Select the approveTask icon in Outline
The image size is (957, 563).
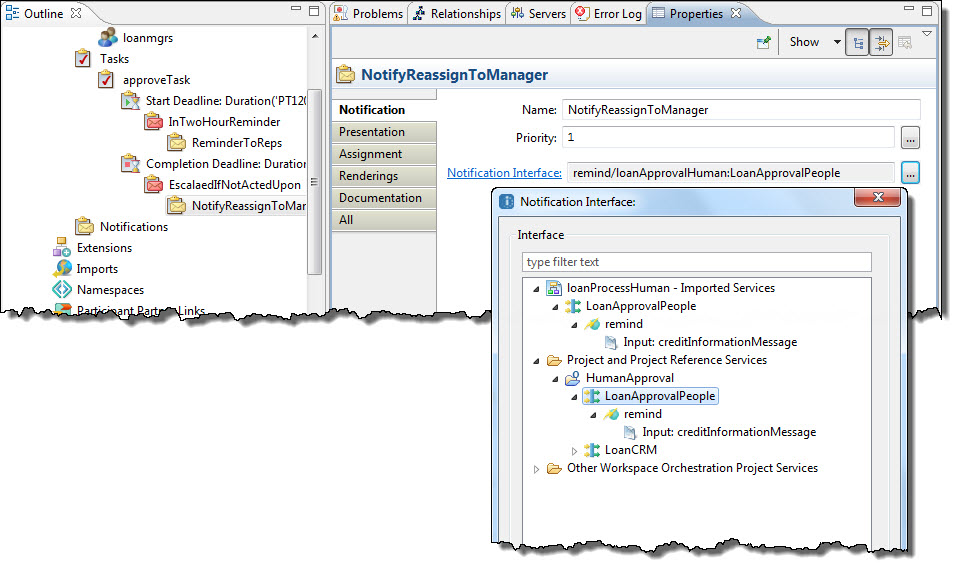coord(106,80)
